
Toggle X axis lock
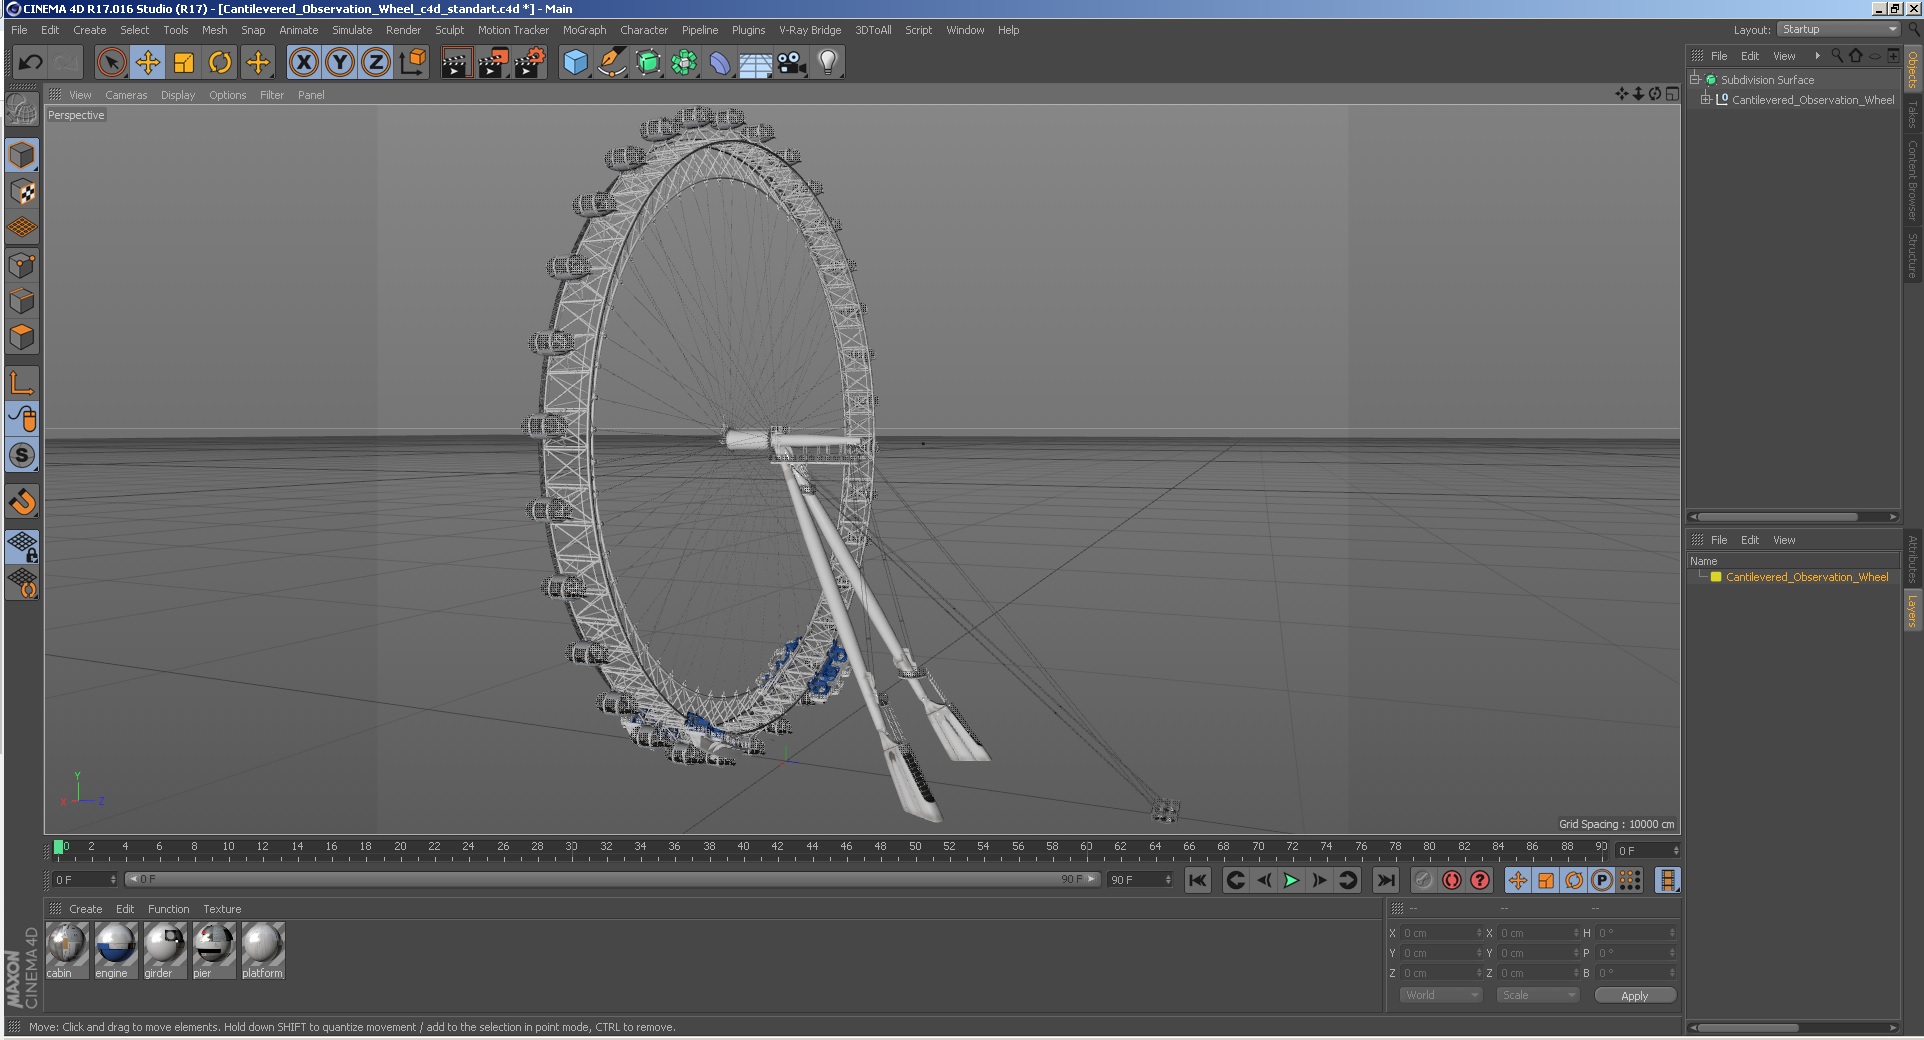tap(304, 63)
